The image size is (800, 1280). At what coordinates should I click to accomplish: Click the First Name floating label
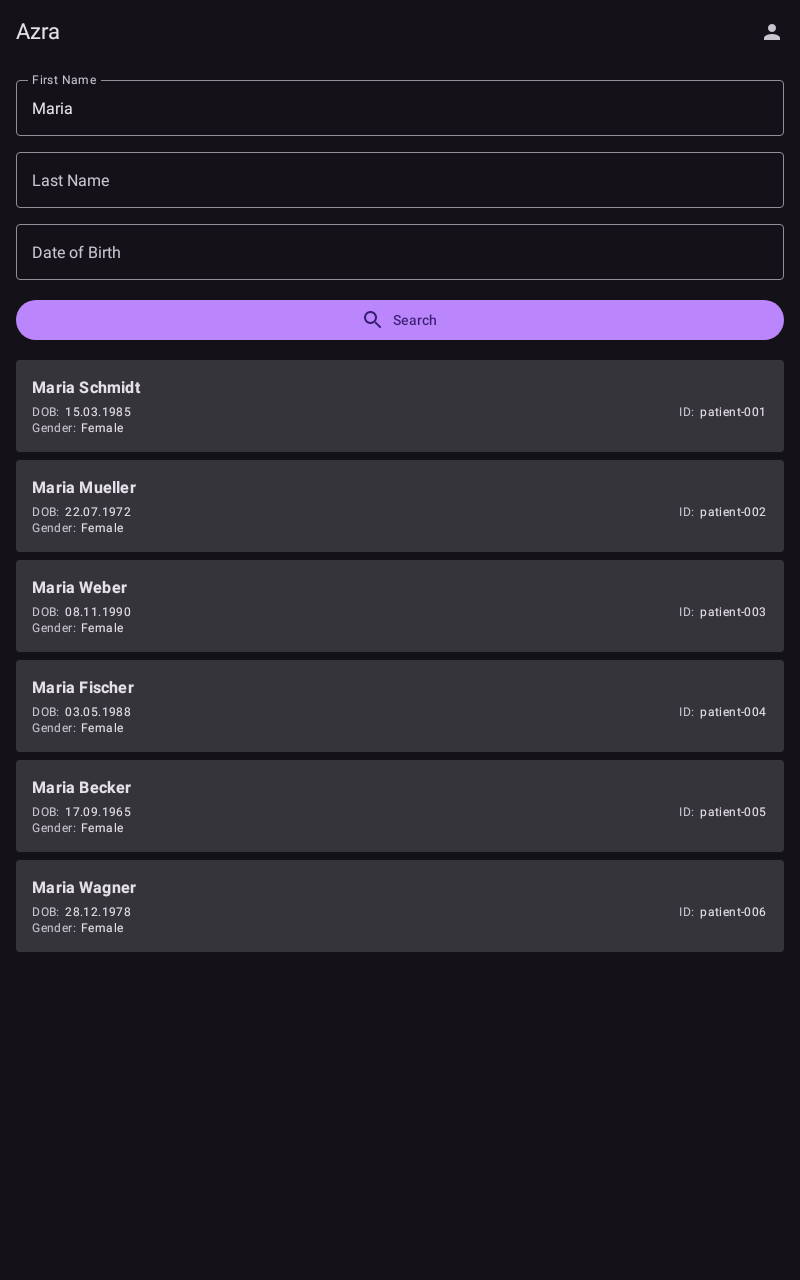click(x=63, y=80)
